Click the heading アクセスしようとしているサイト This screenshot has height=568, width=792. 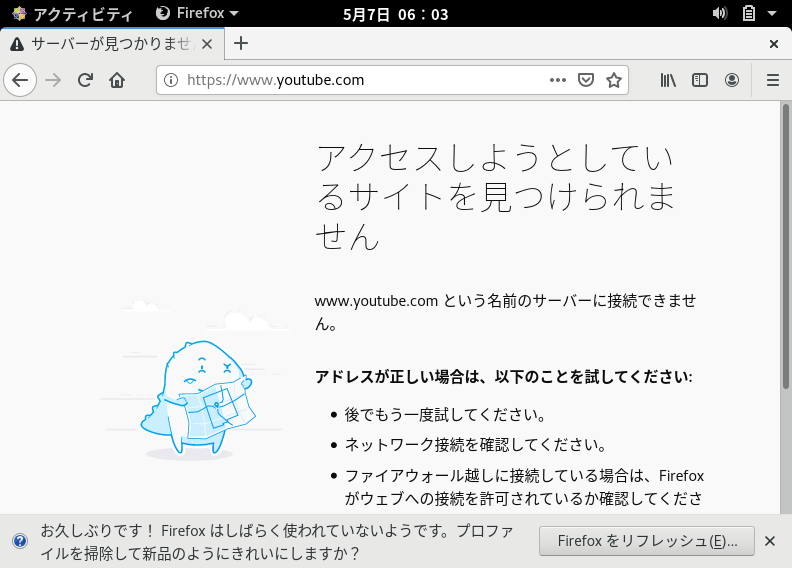(495, 196)
